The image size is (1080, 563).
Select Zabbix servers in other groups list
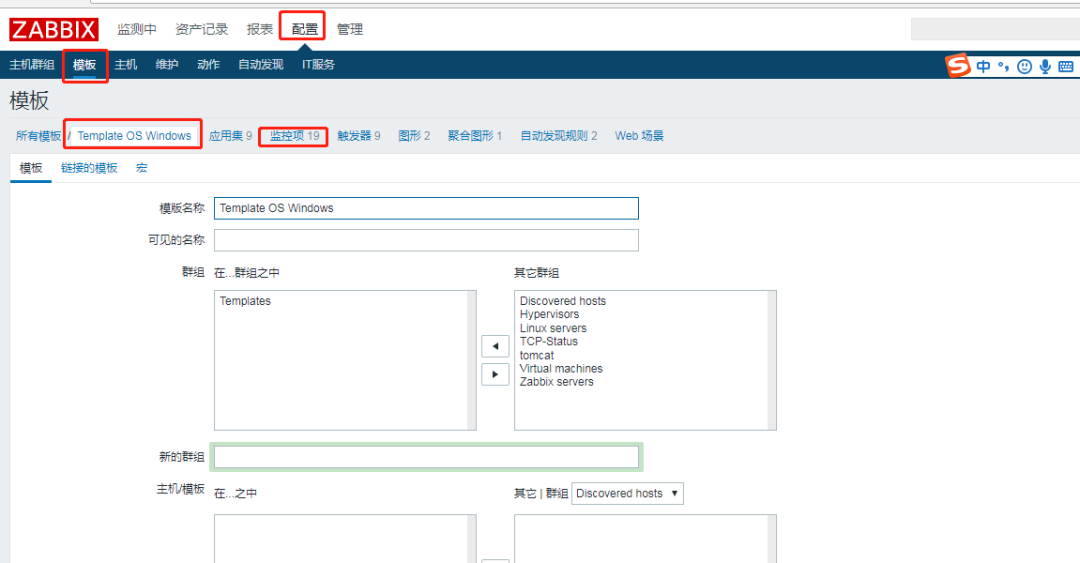557,382
